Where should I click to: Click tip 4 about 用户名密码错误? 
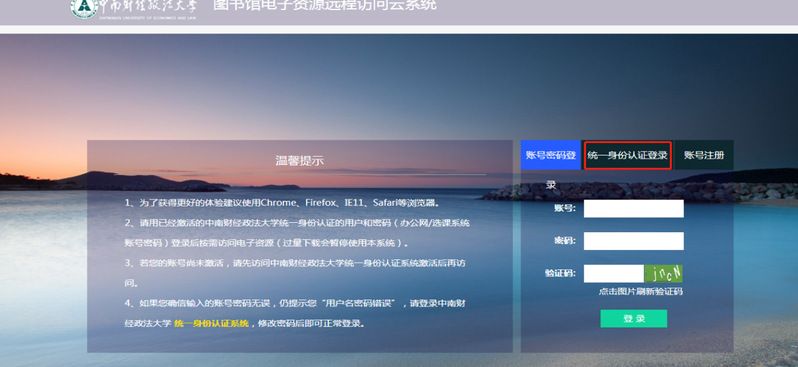(295, 313)
